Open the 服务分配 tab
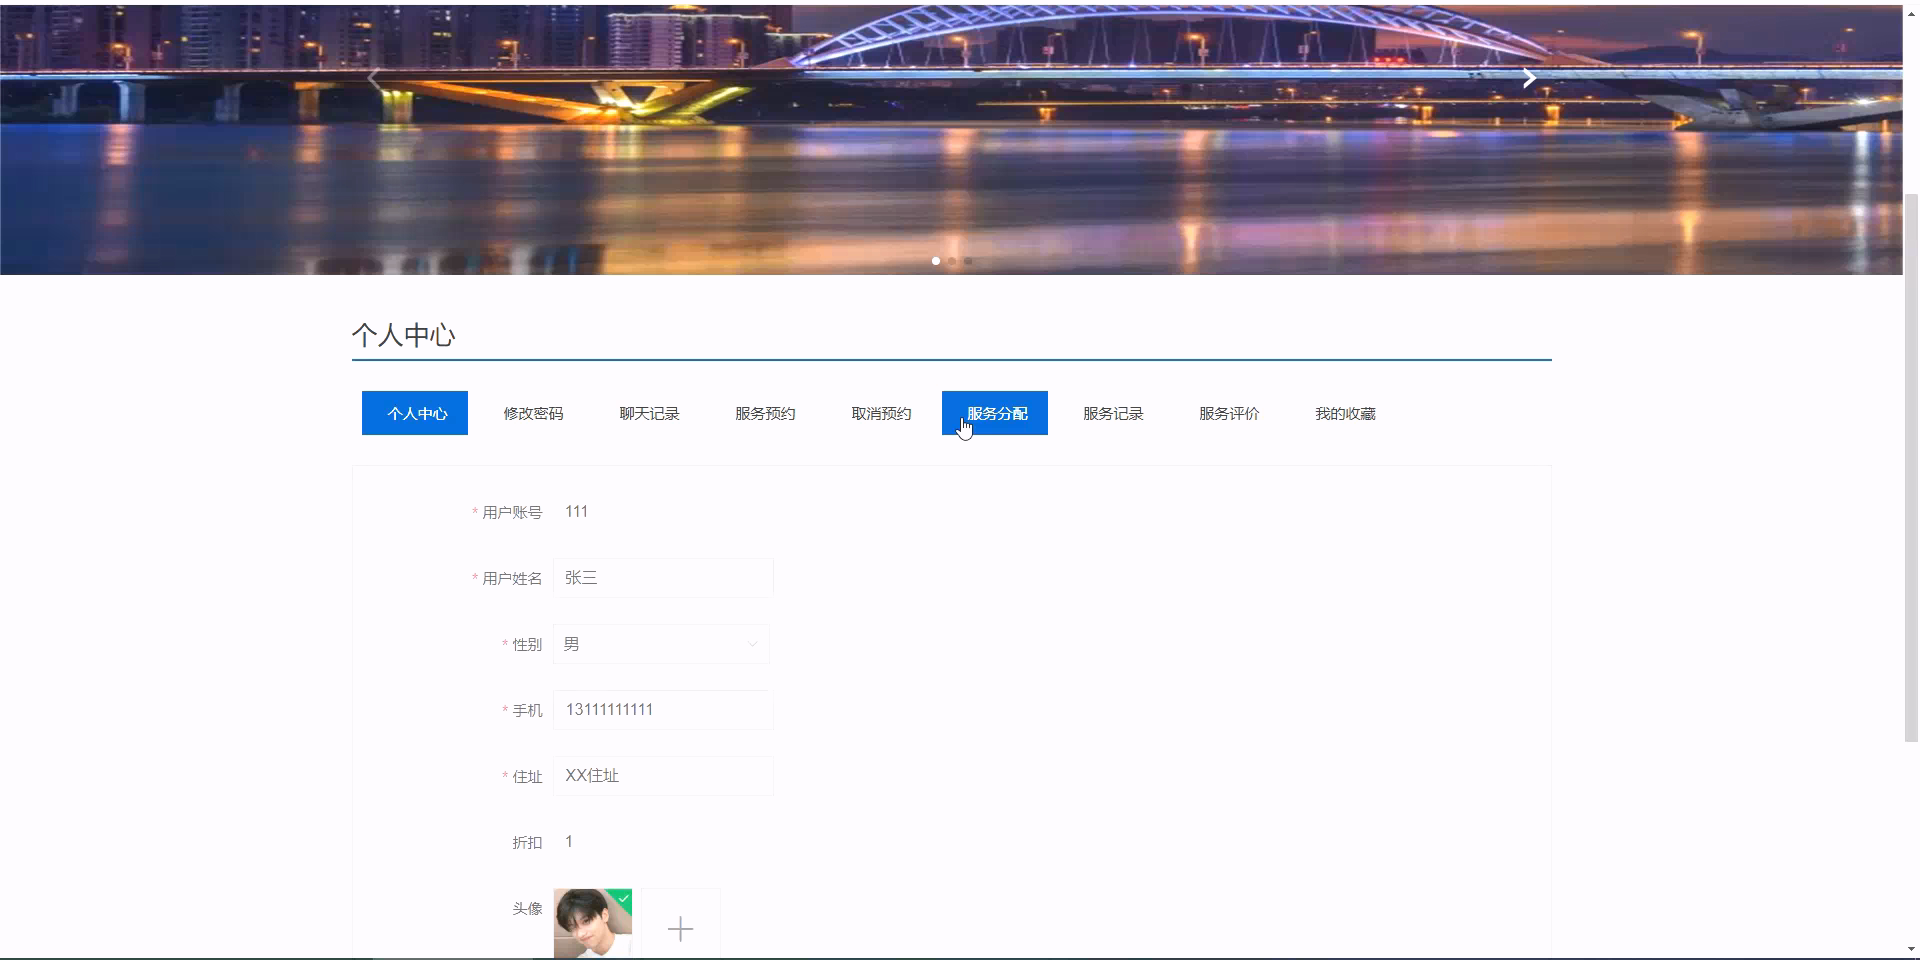Screen dimensions: 1920x960 [x=995, y=413]
